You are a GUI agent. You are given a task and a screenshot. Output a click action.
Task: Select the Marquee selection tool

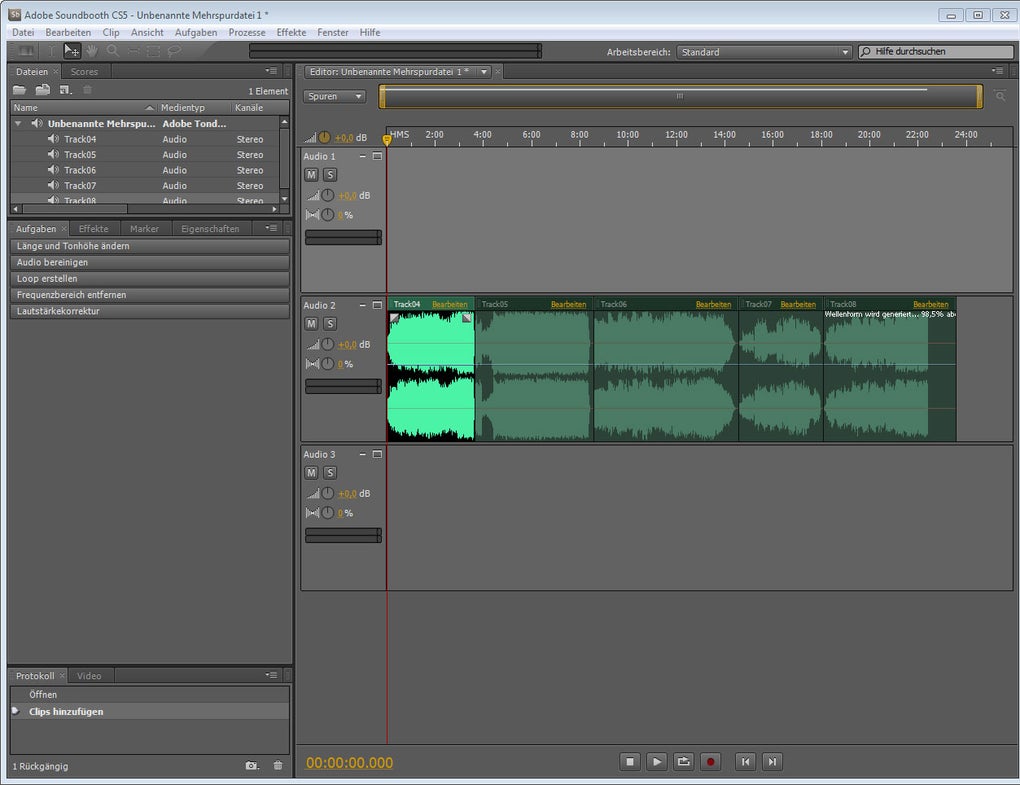click(x=154, y=51)
